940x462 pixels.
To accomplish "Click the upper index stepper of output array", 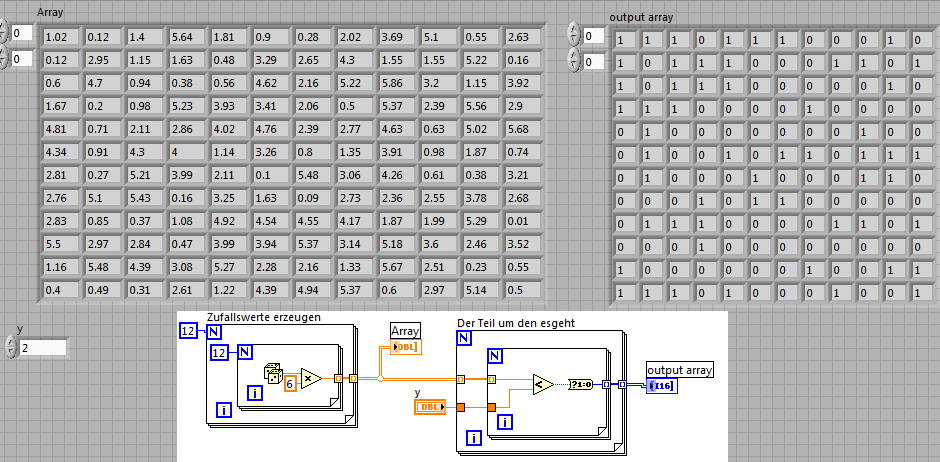I will tap(574, 35).
